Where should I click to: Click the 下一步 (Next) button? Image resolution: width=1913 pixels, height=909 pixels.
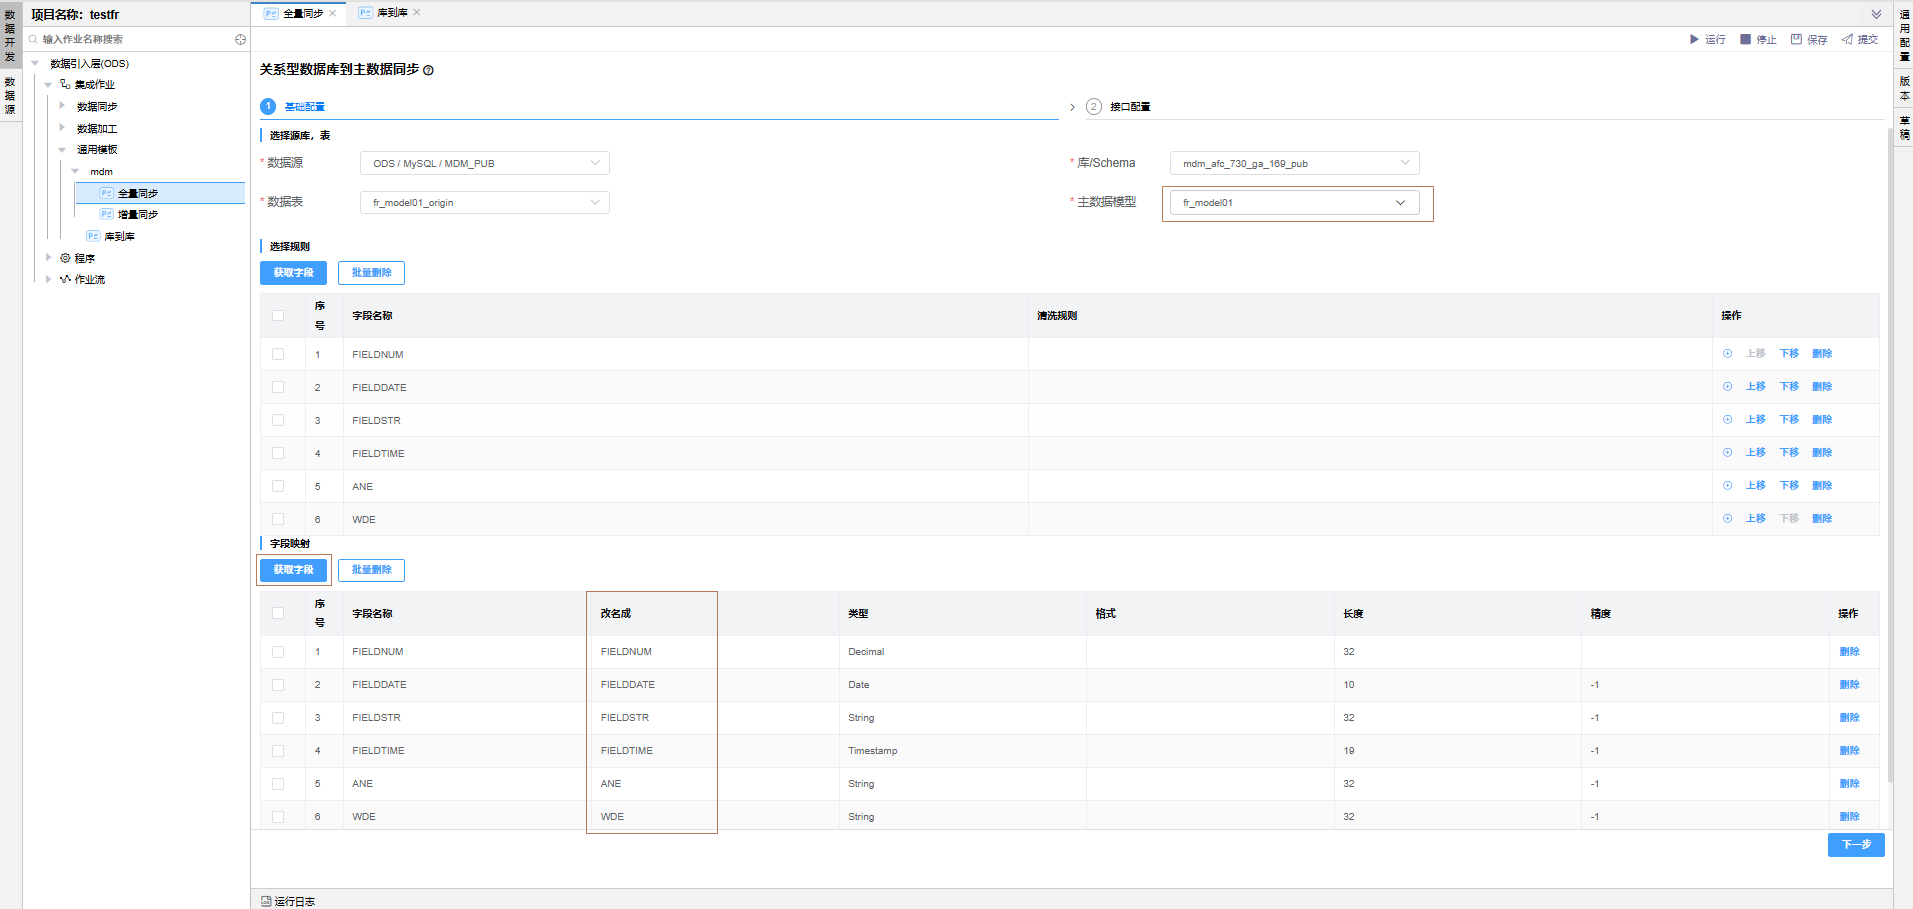click(x=1855, y=845)
